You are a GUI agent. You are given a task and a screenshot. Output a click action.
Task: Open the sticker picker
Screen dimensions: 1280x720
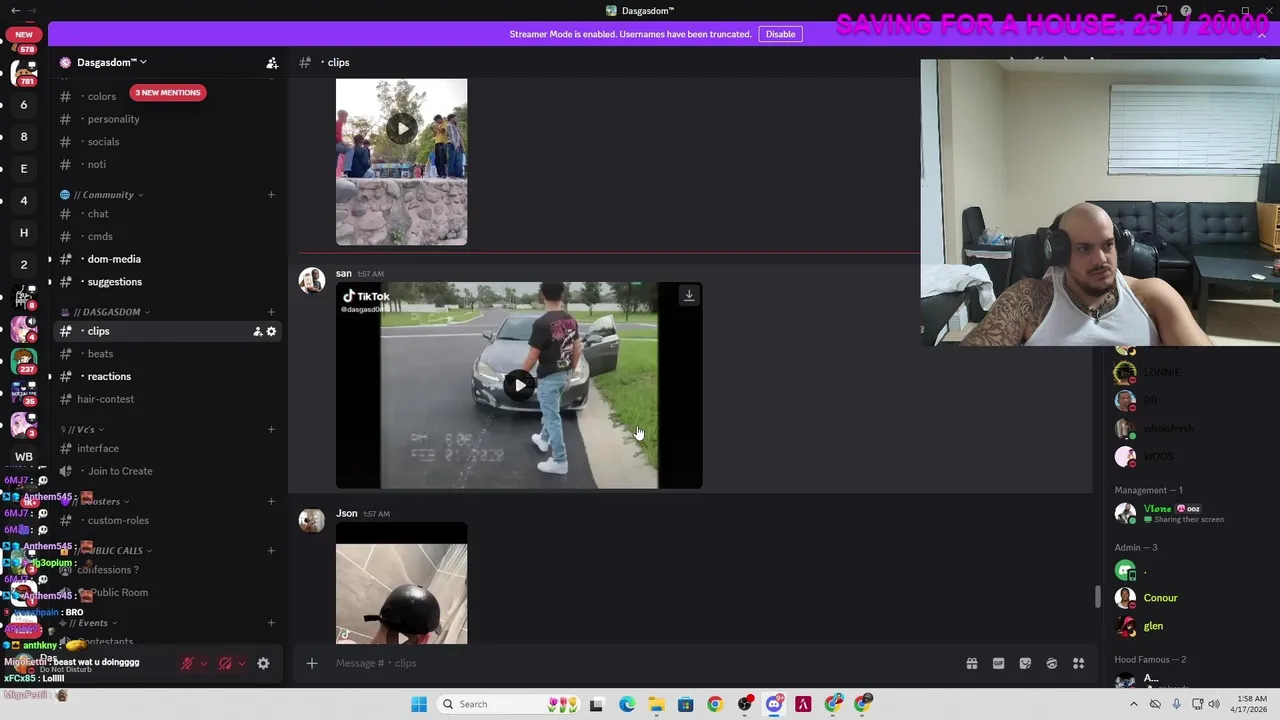point(1025,663)
